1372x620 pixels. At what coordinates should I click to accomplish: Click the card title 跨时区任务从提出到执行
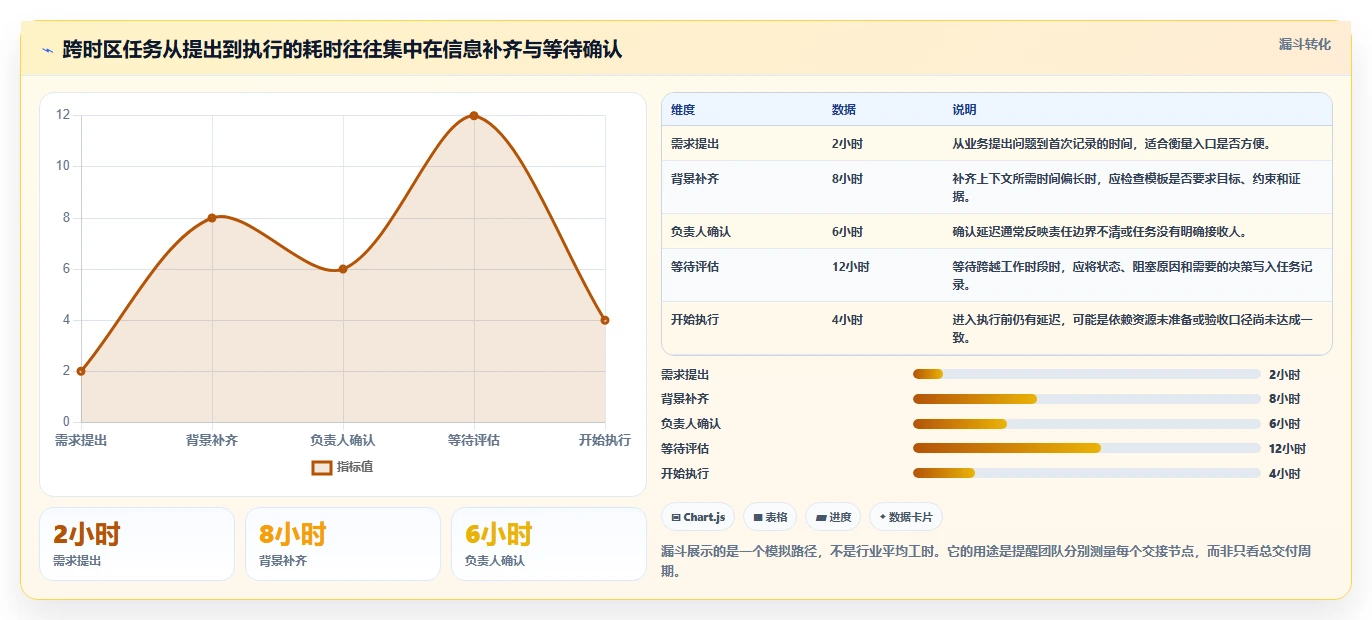342,49
